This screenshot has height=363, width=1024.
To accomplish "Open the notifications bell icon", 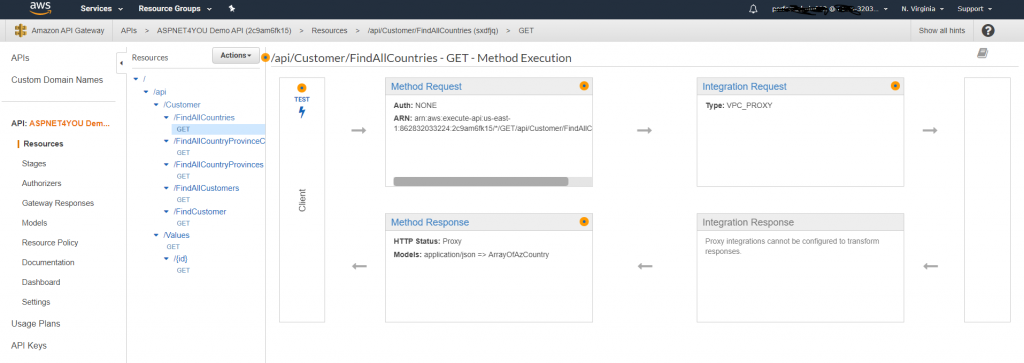I will (x=753, y=9).
